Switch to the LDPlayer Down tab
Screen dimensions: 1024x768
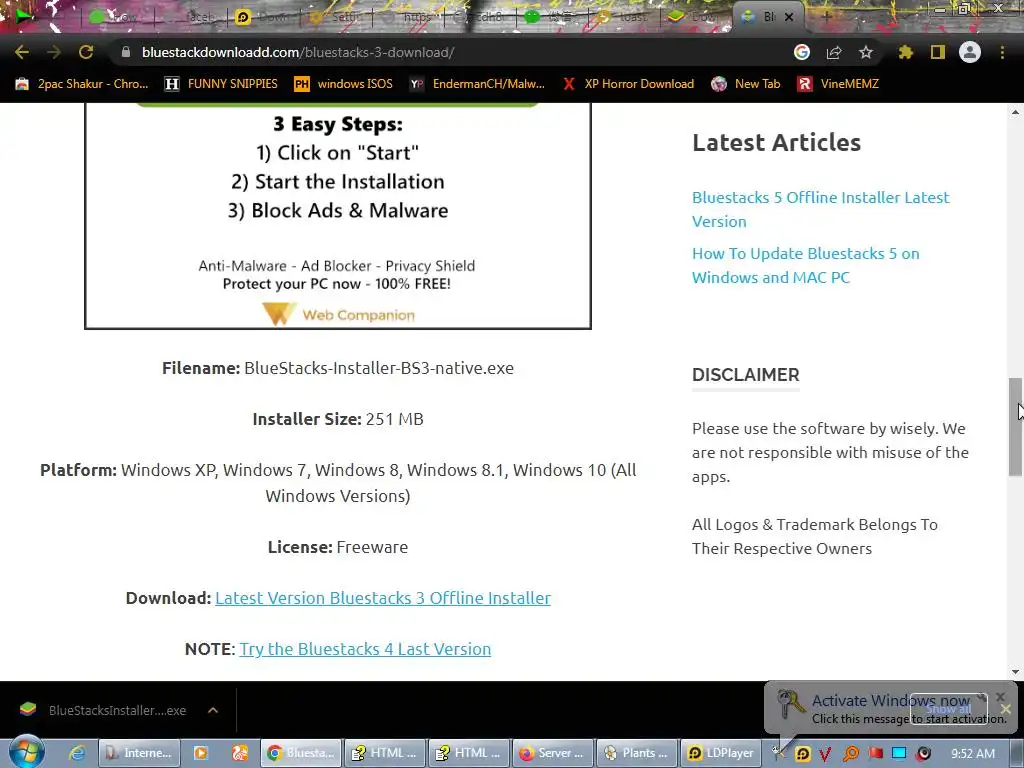pyautogui.click(x=263, y=17)
